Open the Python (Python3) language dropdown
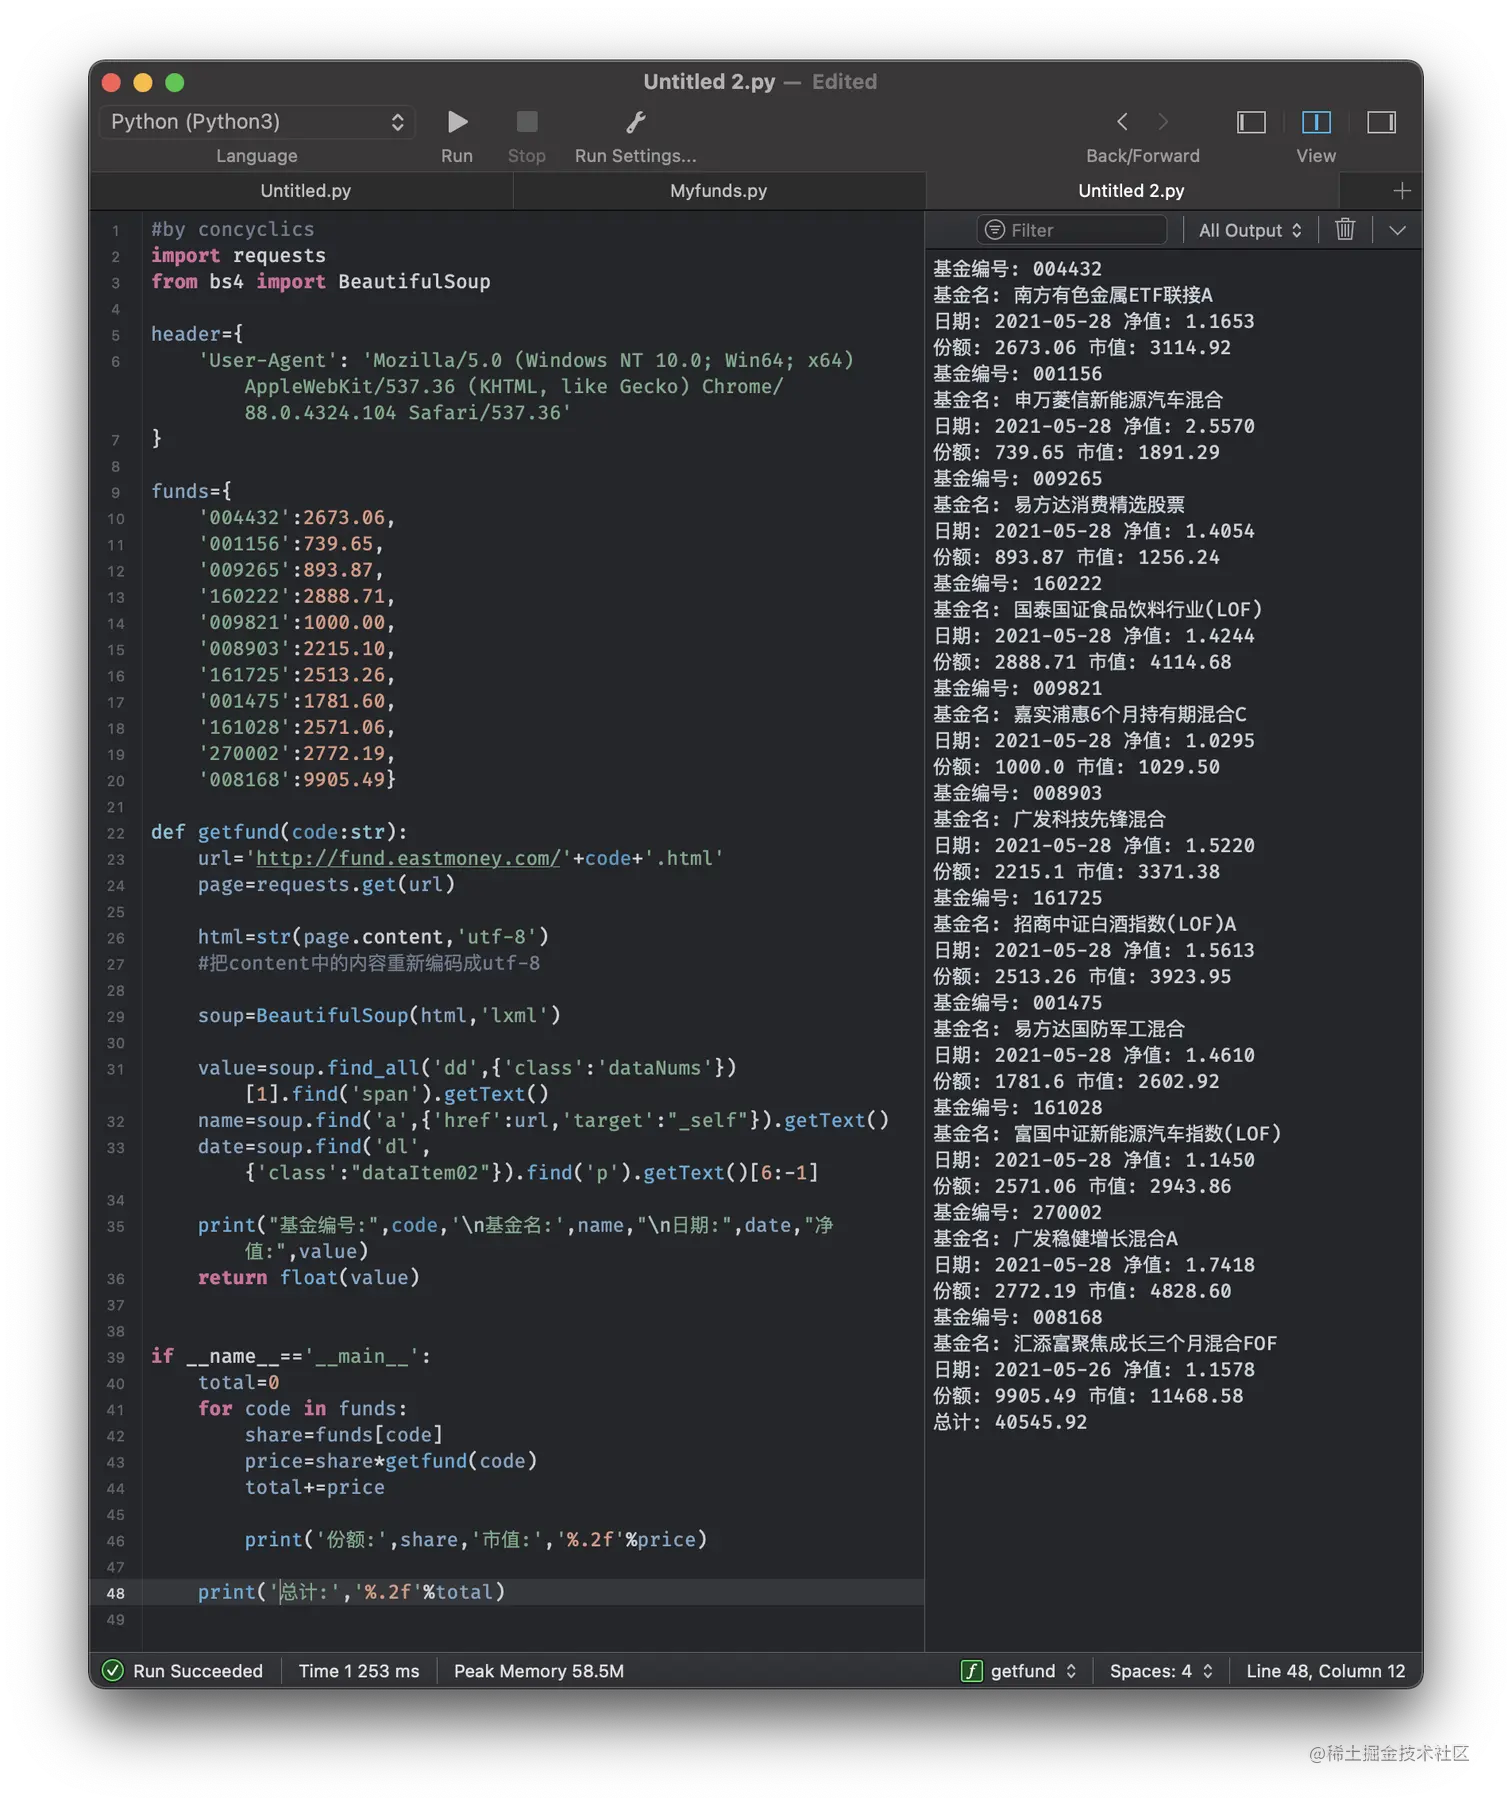1512x1806 pixels. [x=257, y=122]
